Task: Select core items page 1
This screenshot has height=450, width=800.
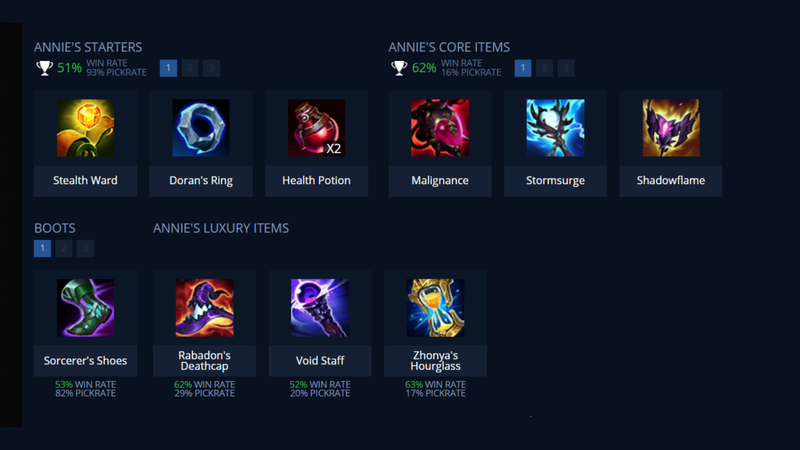Action: click(523, 68)
